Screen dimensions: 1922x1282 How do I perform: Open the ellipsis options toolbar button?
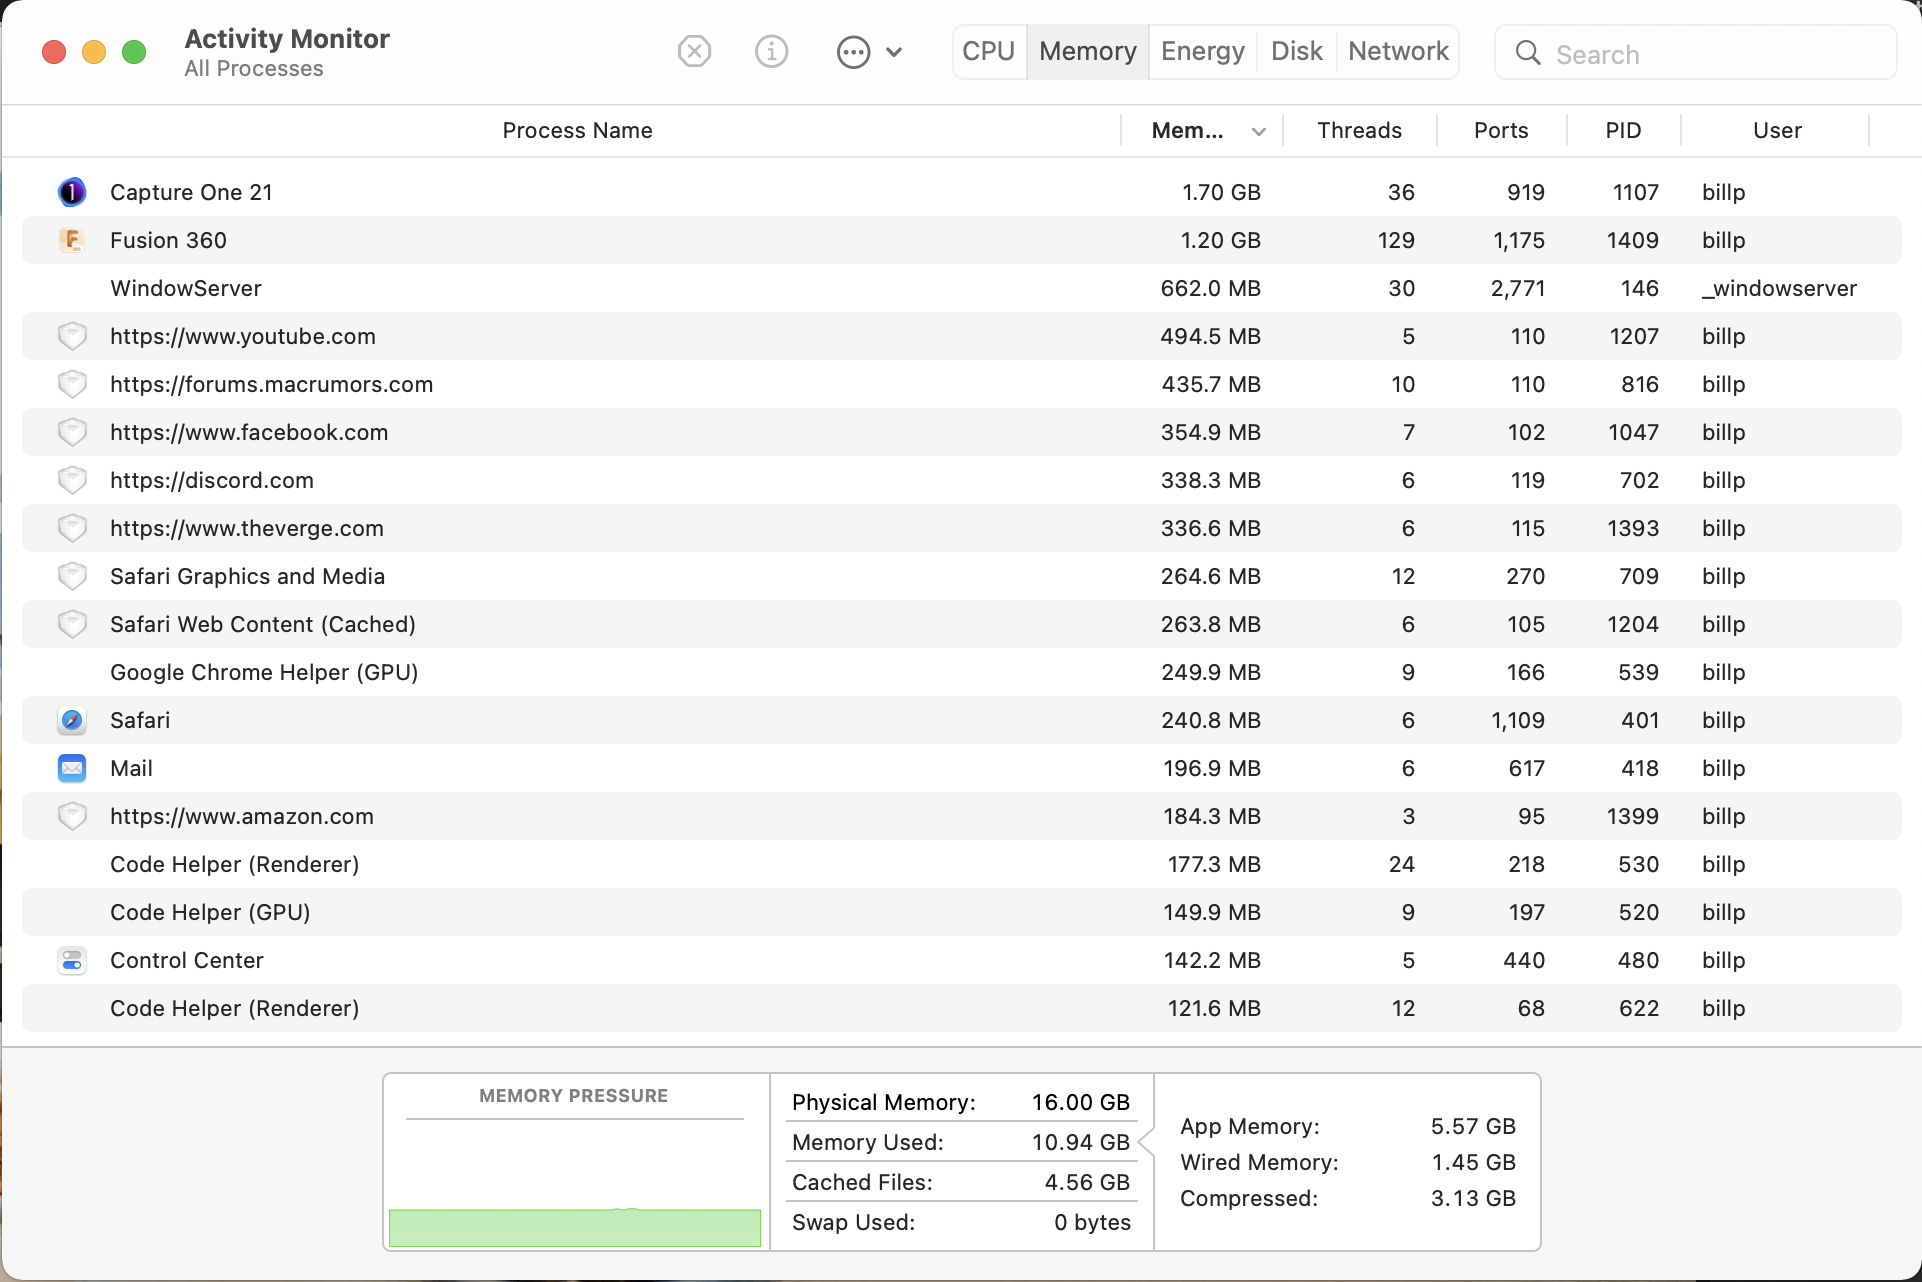coord(853,52)
